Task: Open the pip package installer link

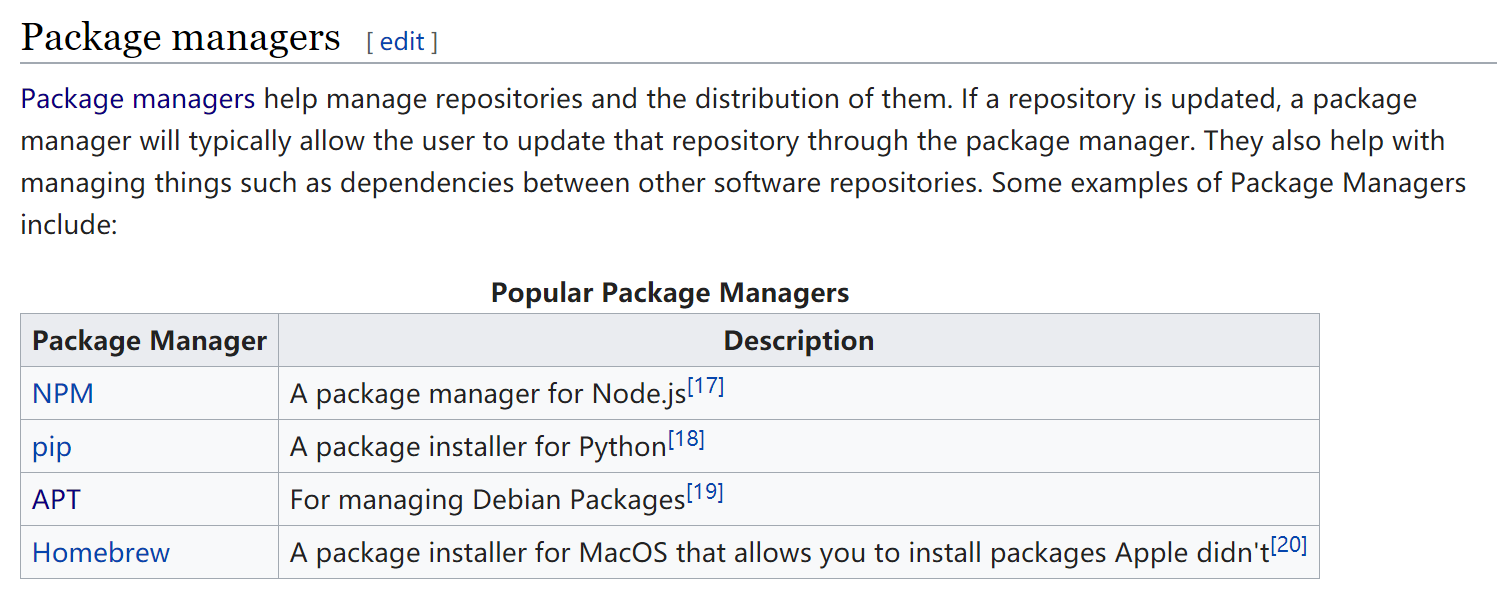Action: (x=51, y=447)
